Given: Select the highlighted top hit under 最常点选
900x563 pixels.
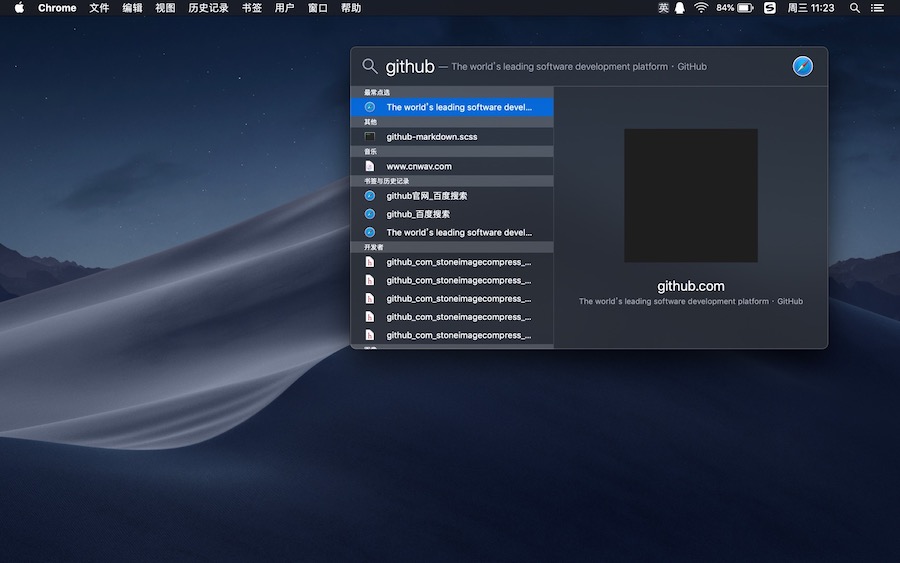Looking at the screenshot, I should coord(452,107).
